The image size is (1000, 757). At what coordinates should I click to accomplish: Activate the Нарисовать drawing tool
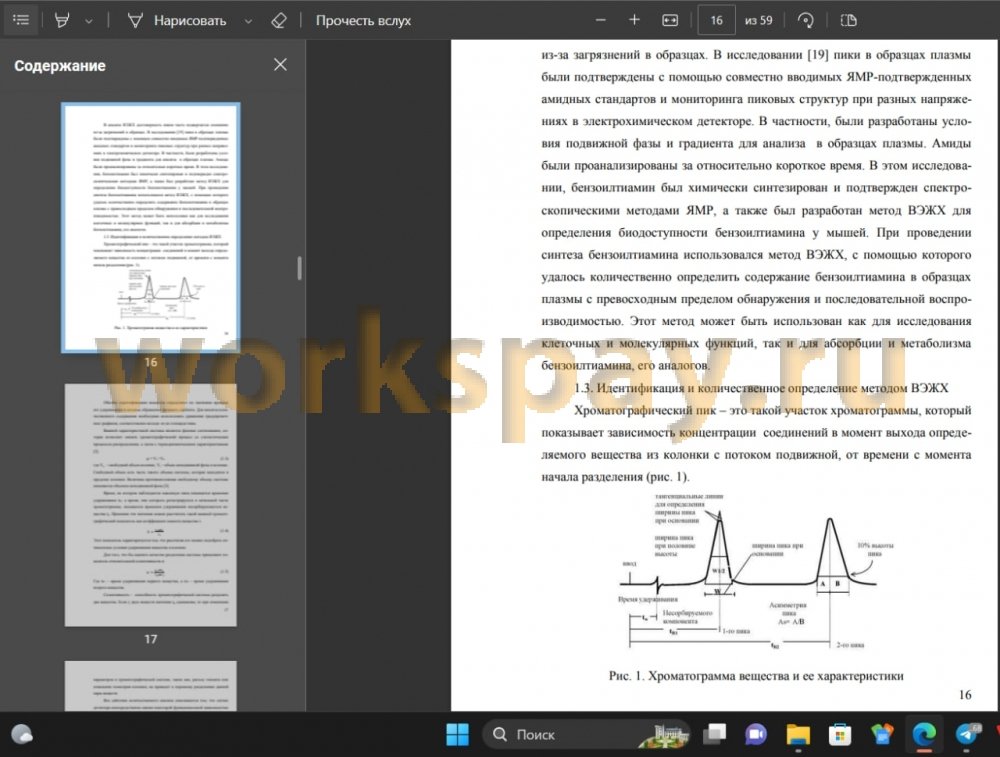(177, 20)
